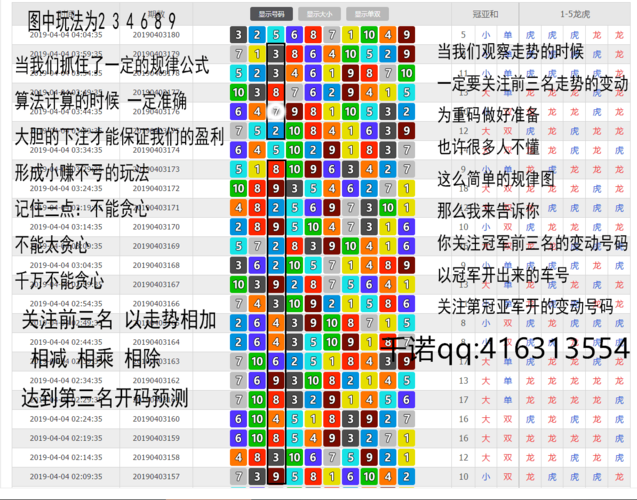
Task: Click ball 3 in row 20190403168
Action: [x=238, y=265]
